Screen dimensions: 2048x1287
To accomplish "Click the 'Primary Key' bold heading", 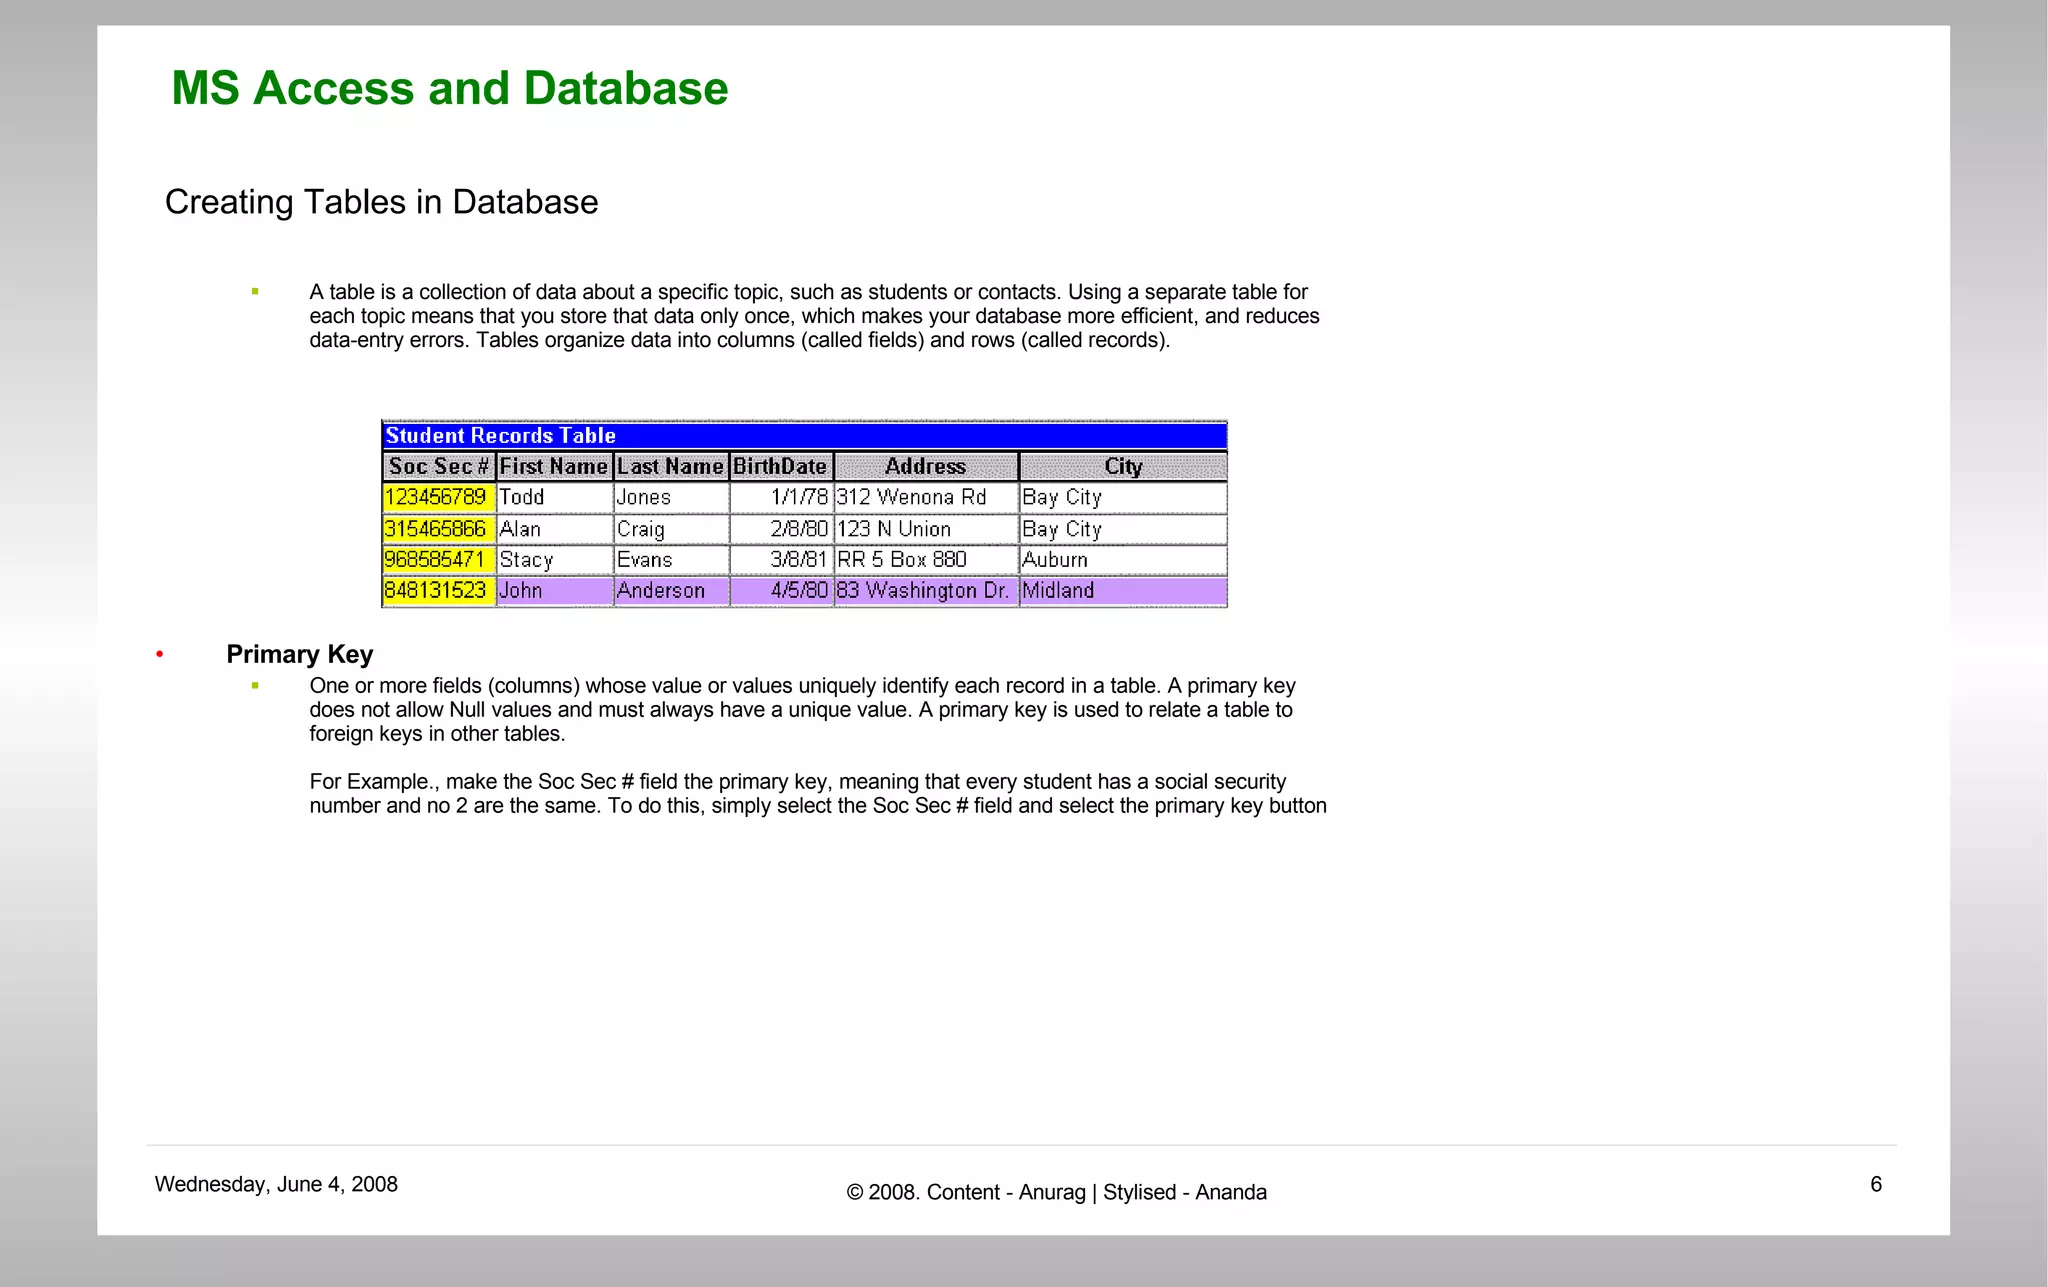I will coord(299,654).
